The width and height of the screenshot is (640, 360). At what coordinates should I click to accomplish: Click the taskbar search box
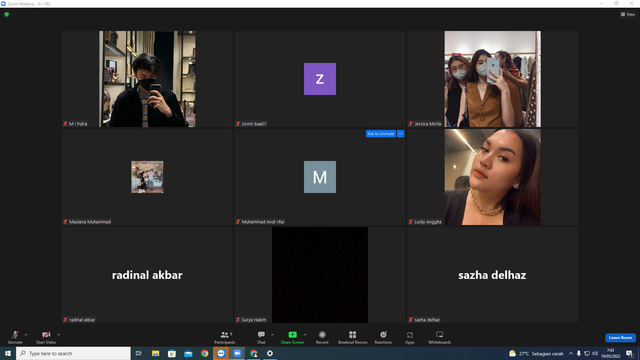pos(73,353)
